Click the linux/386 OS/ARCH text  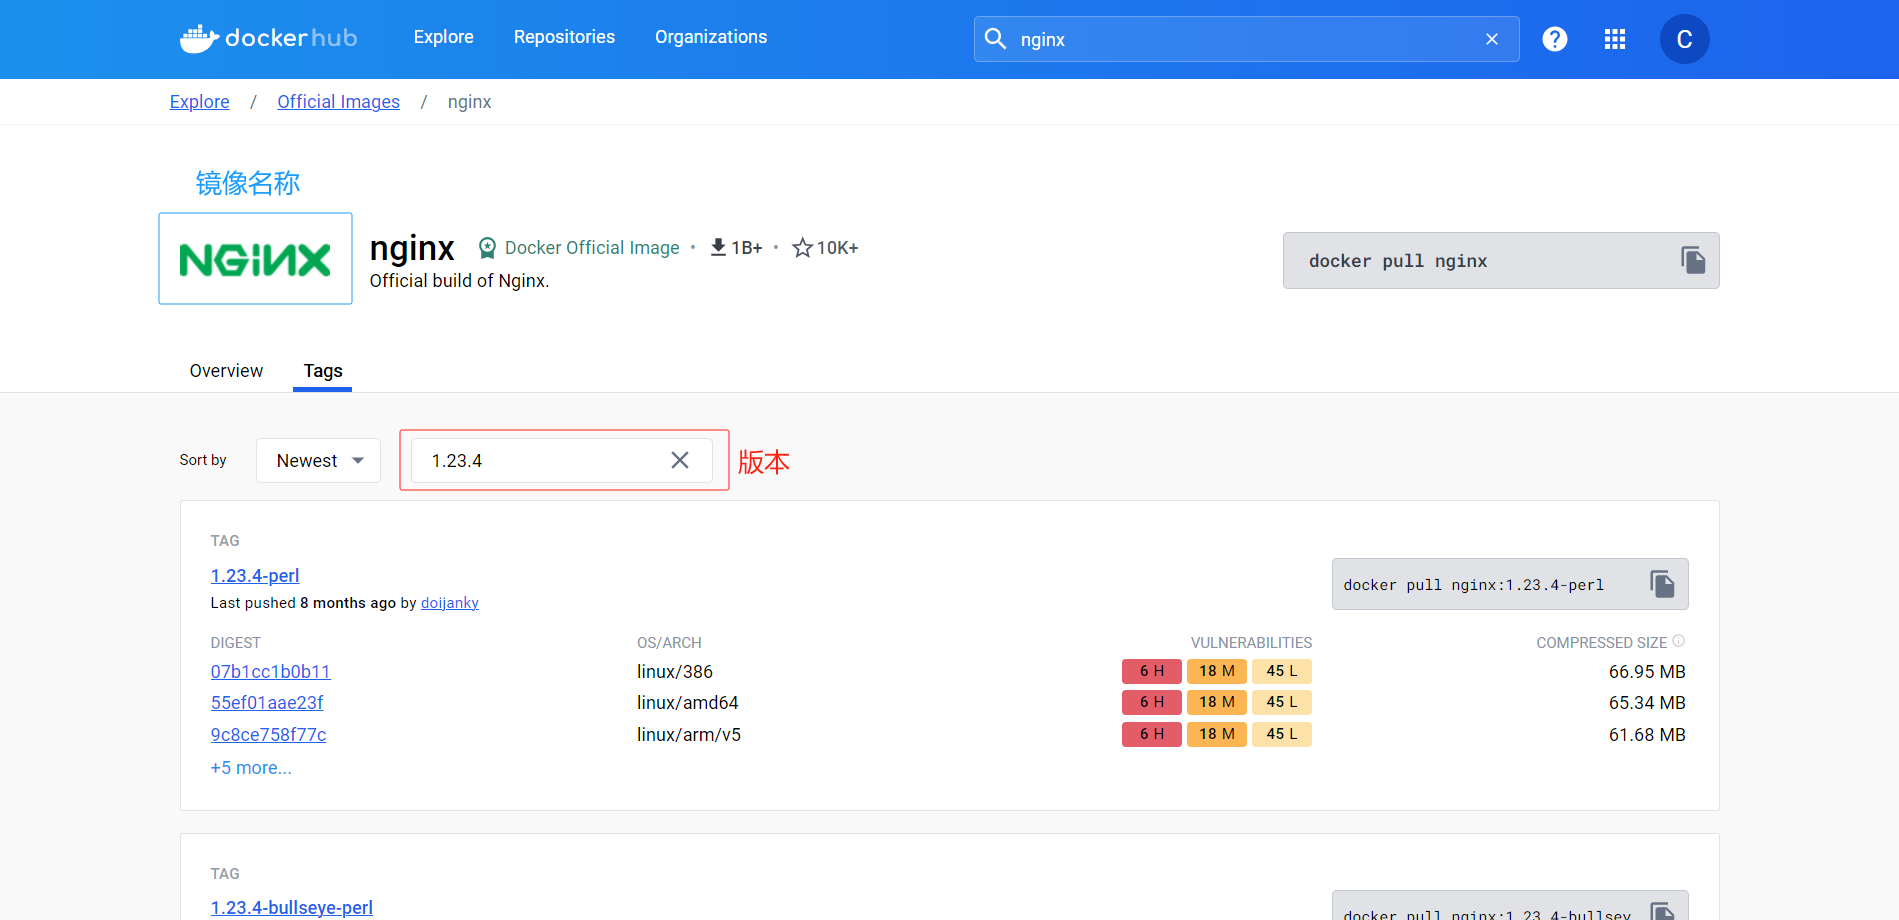(x=674, y=672)
